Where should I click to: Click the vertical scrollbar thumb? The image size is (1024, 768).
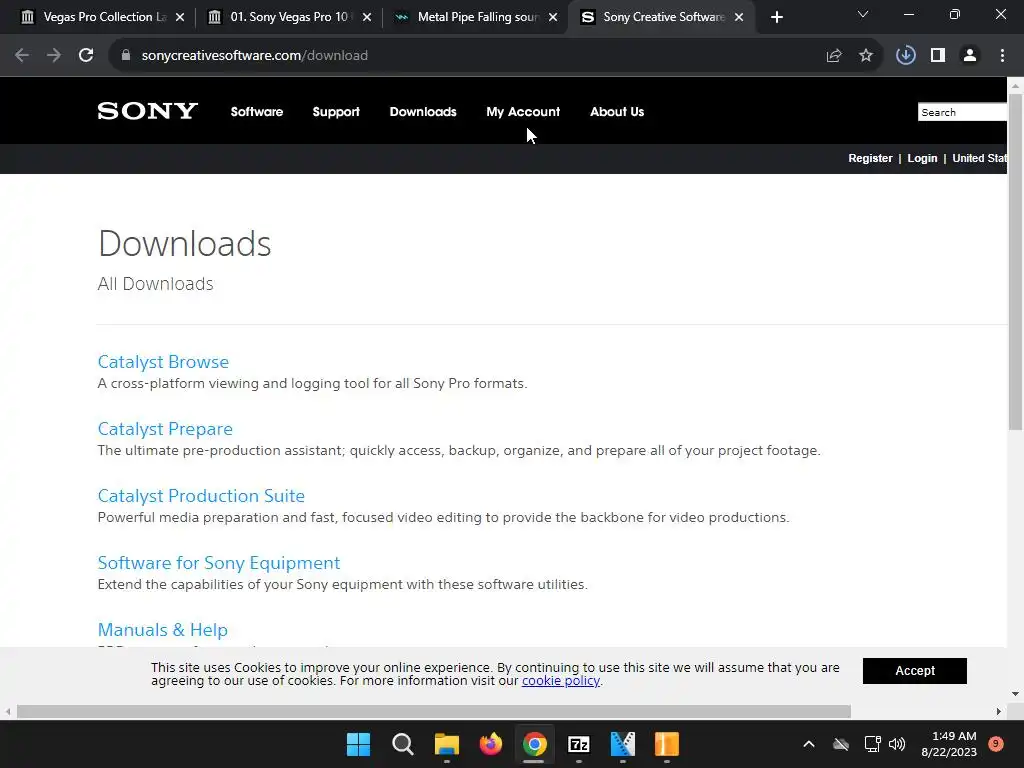pyautogui.click(x=1015, y=261)
